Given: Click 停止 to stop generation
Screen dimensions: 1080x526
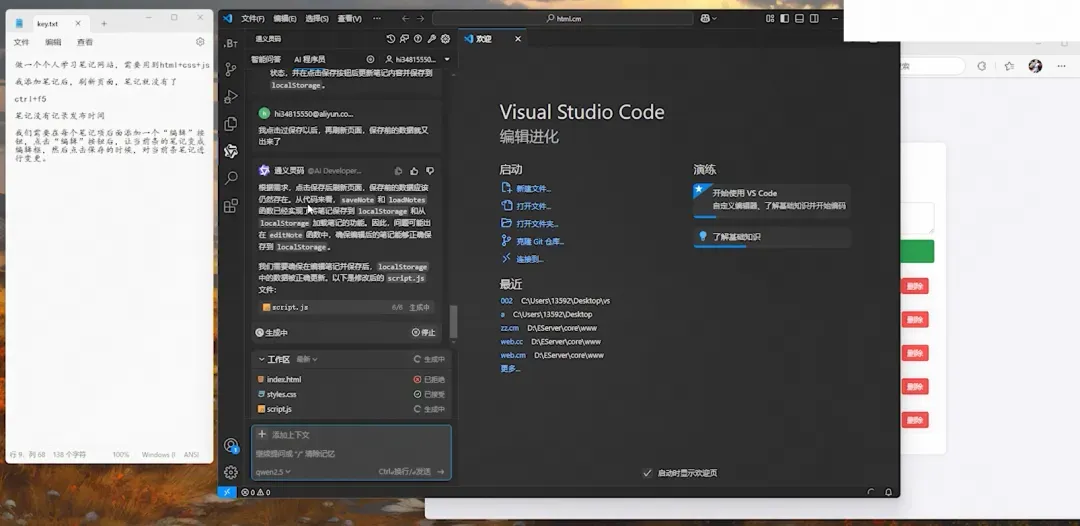Looking at the screenshot, I should (x=424, y=333).
